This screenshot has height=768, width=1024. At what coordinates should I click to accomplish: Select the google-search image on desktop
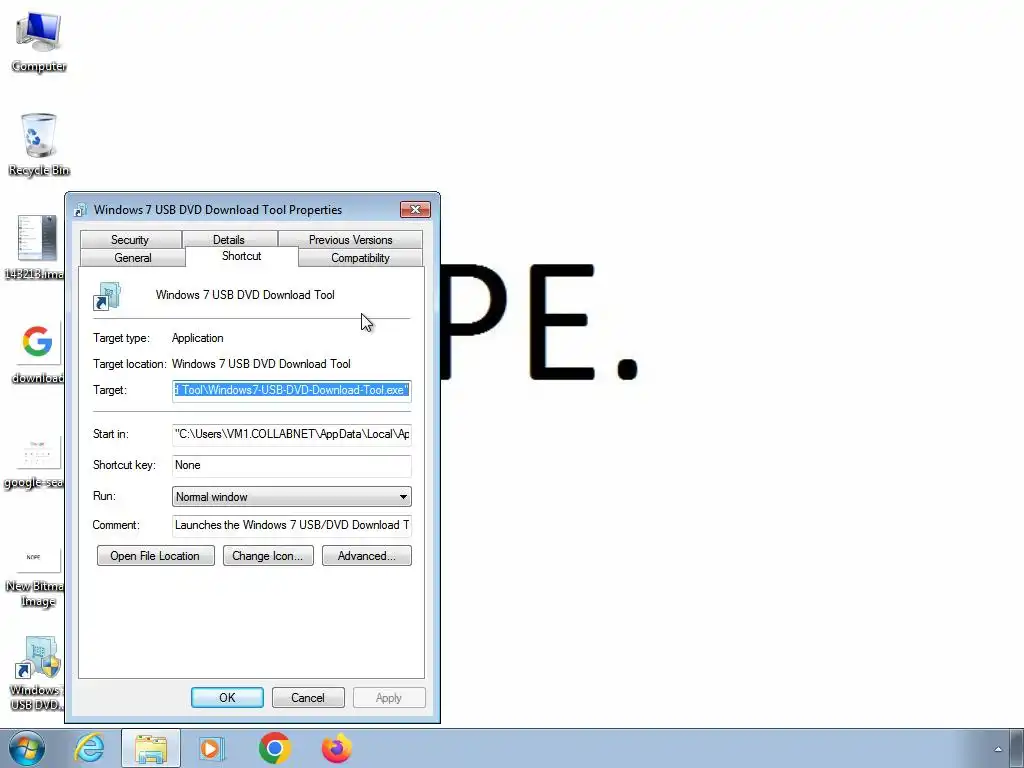point(34,461)
